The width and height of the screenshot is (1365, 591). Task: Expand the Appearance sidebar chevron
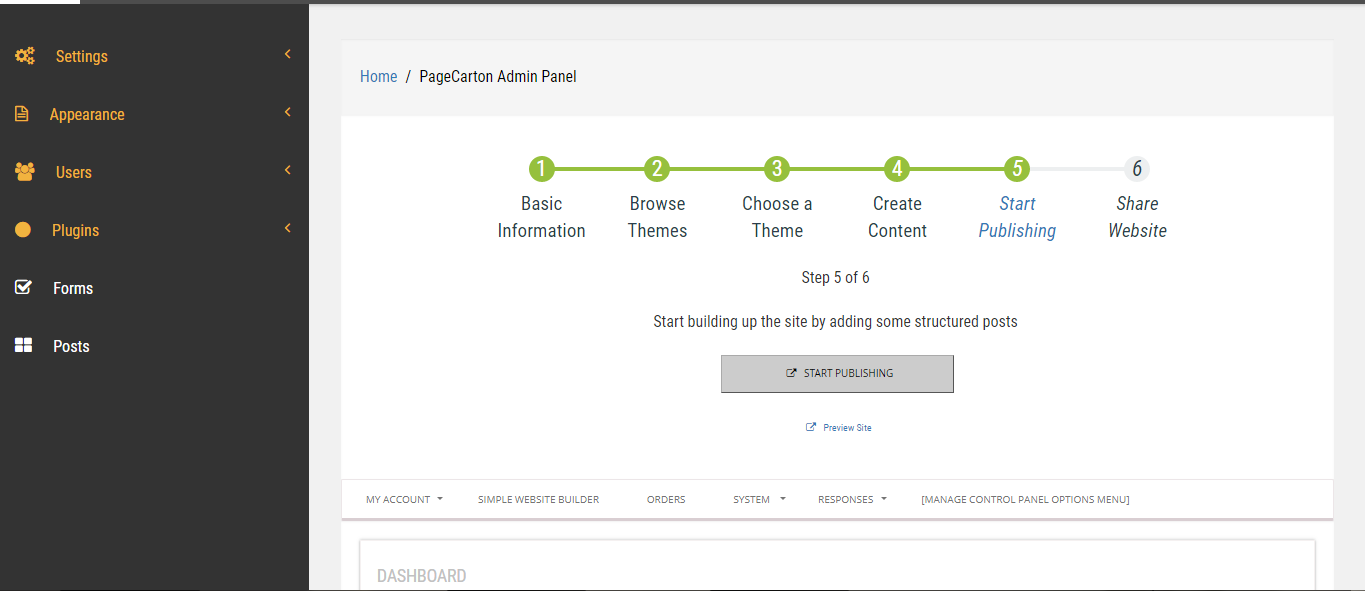point(287,112)
